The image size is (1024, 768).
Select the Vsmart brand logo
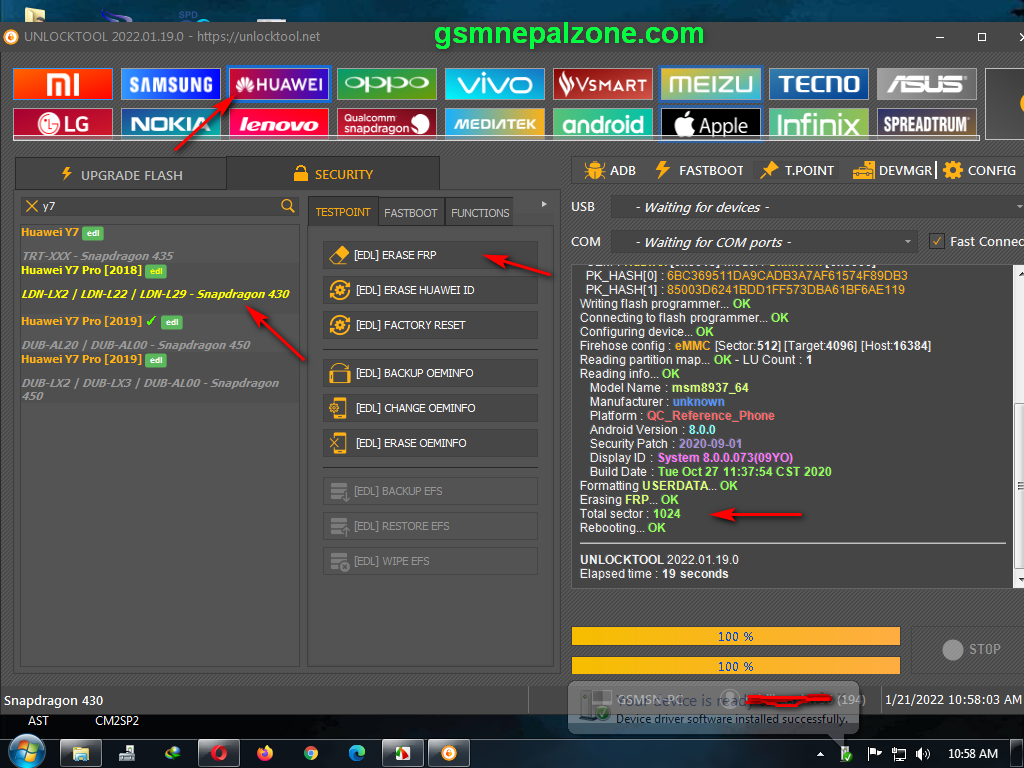pos(603,84)
